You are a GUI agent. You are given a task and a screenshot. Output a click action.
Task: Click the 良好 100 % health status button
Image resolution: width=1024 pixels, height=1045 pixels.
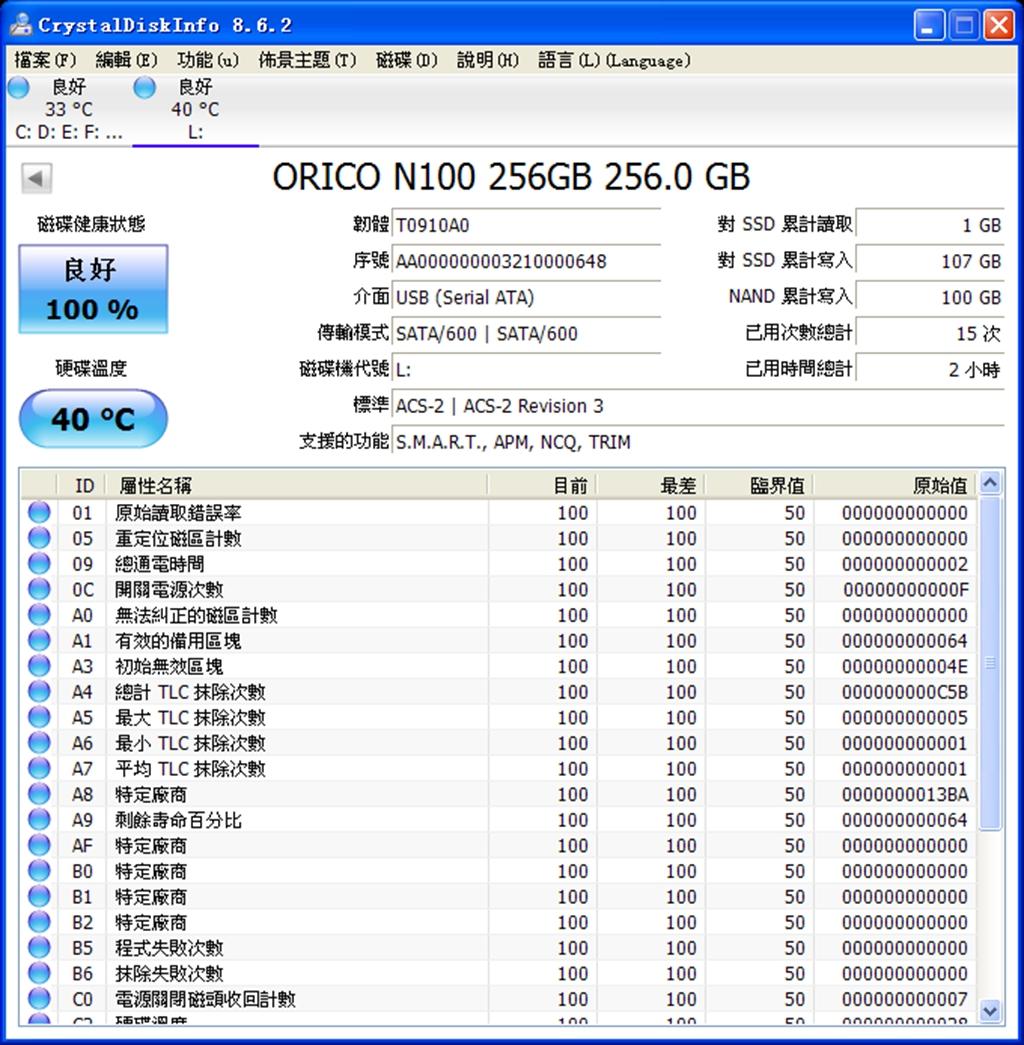93,290
